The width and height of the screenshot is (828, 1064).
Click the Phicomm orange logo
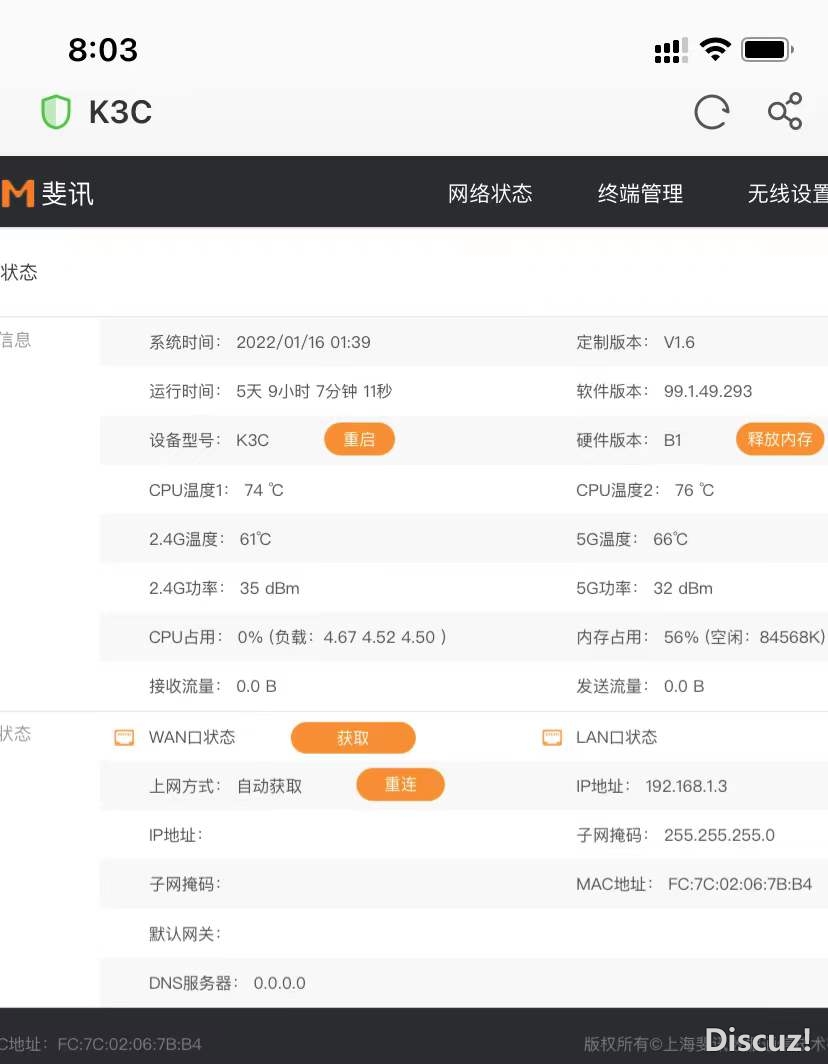18,193
